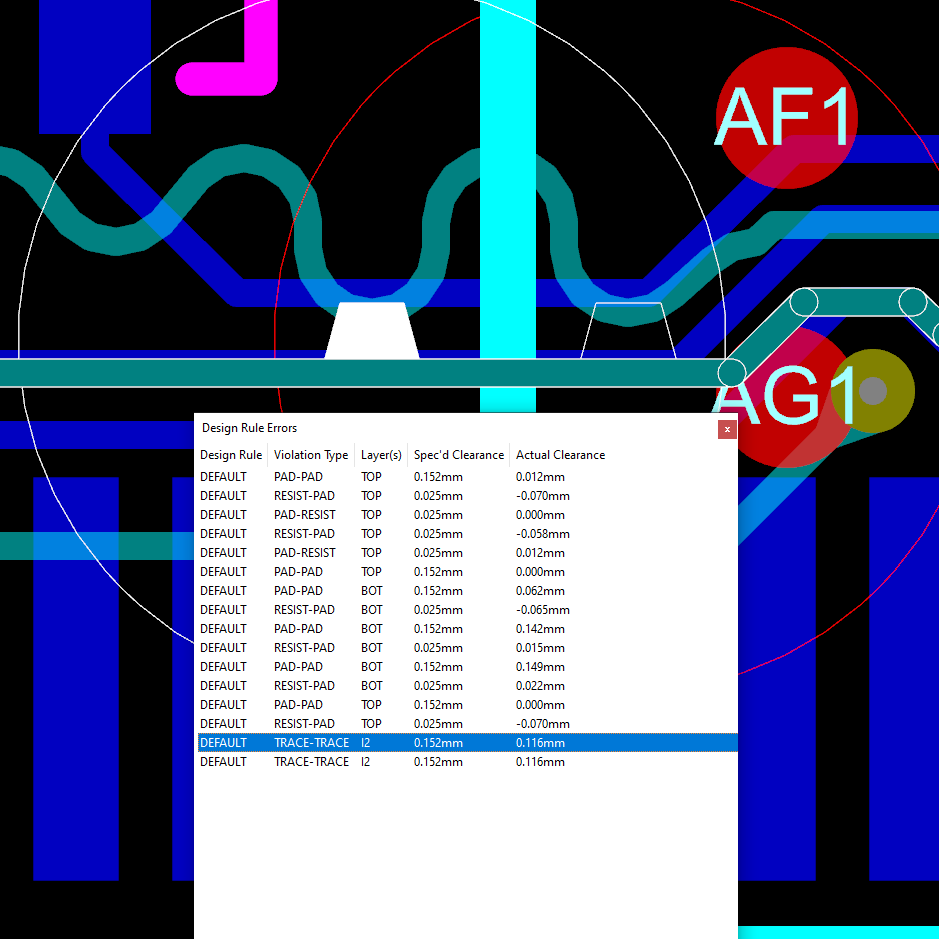Select the PAD-RESIST error with 0.000mm clearance
Image resolution: width=939 pixels, height=939 pixels.
[400, 515]
